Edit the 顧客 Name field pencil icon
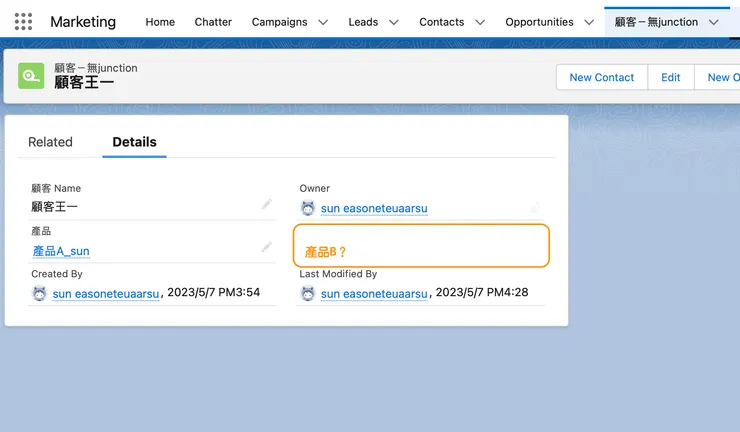Image resolution: width=740 pixels, height=432 pixels. coord(267,204)
